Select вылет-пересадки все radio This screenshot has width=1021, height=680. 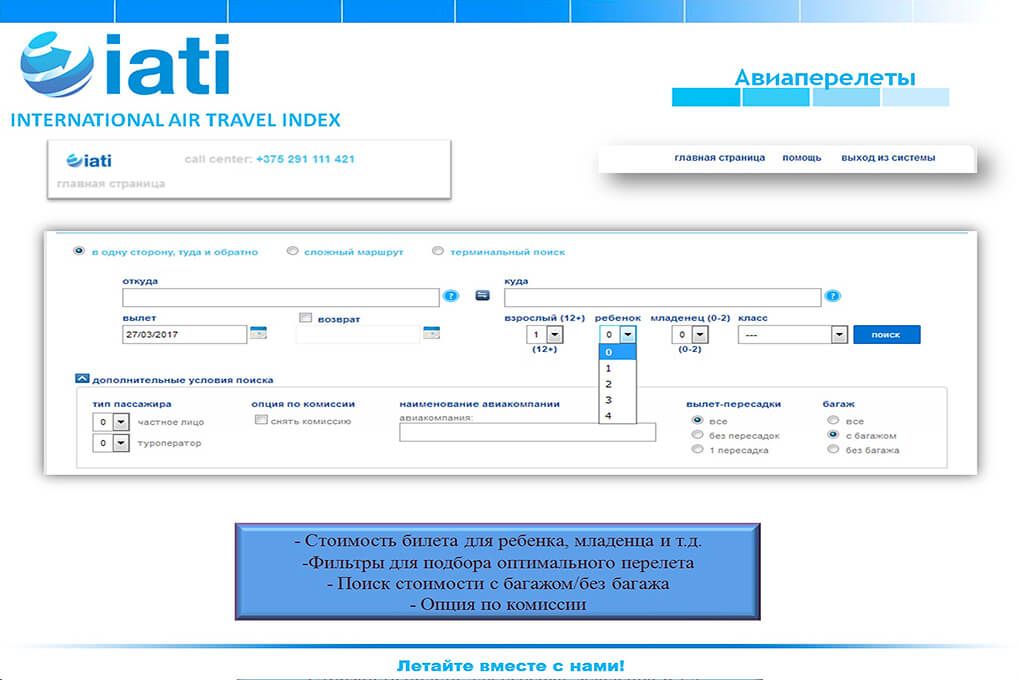coord(697,420)
